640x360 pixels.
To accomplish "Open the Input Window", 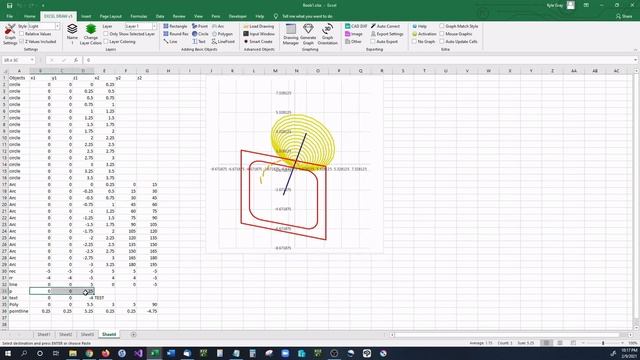I will (x=259, y=34).
